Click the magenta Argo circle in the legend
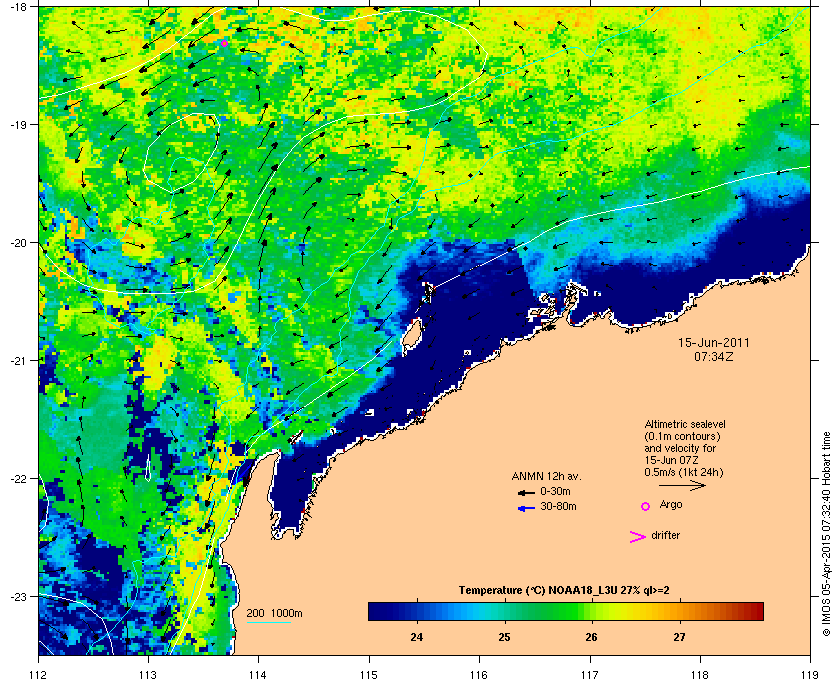Viewport: 840px width, 680px height. (646, 506)
